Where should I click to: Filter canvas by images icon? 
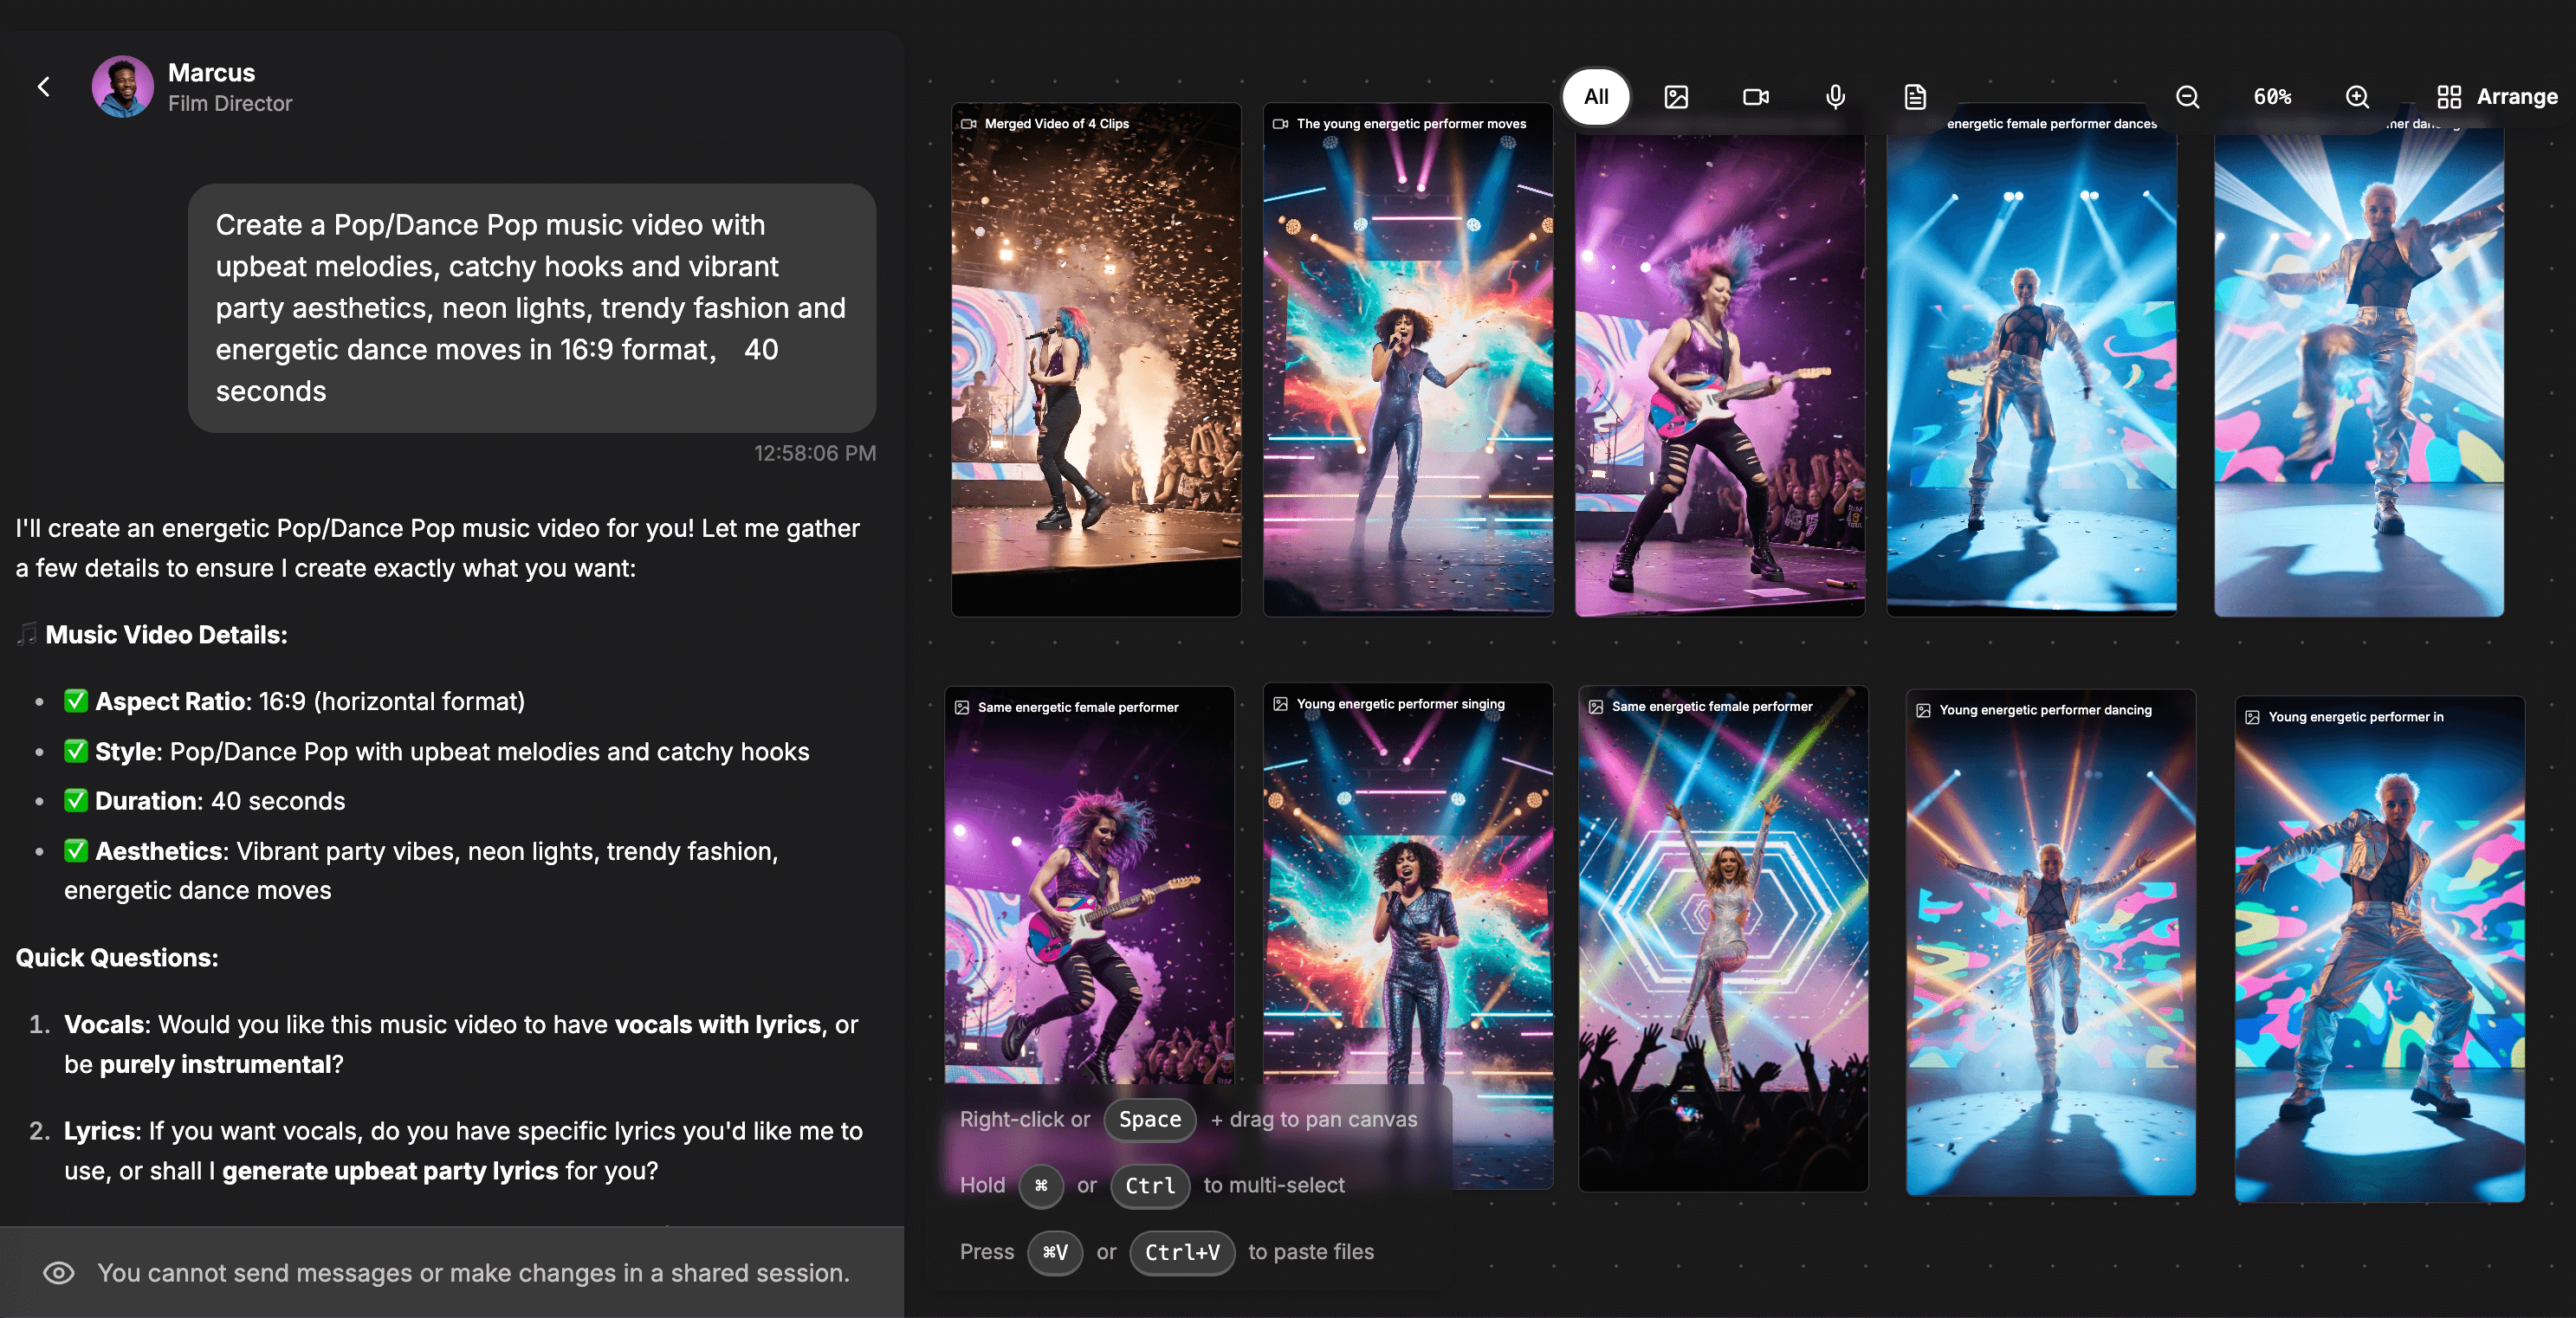pos(1676,97)
